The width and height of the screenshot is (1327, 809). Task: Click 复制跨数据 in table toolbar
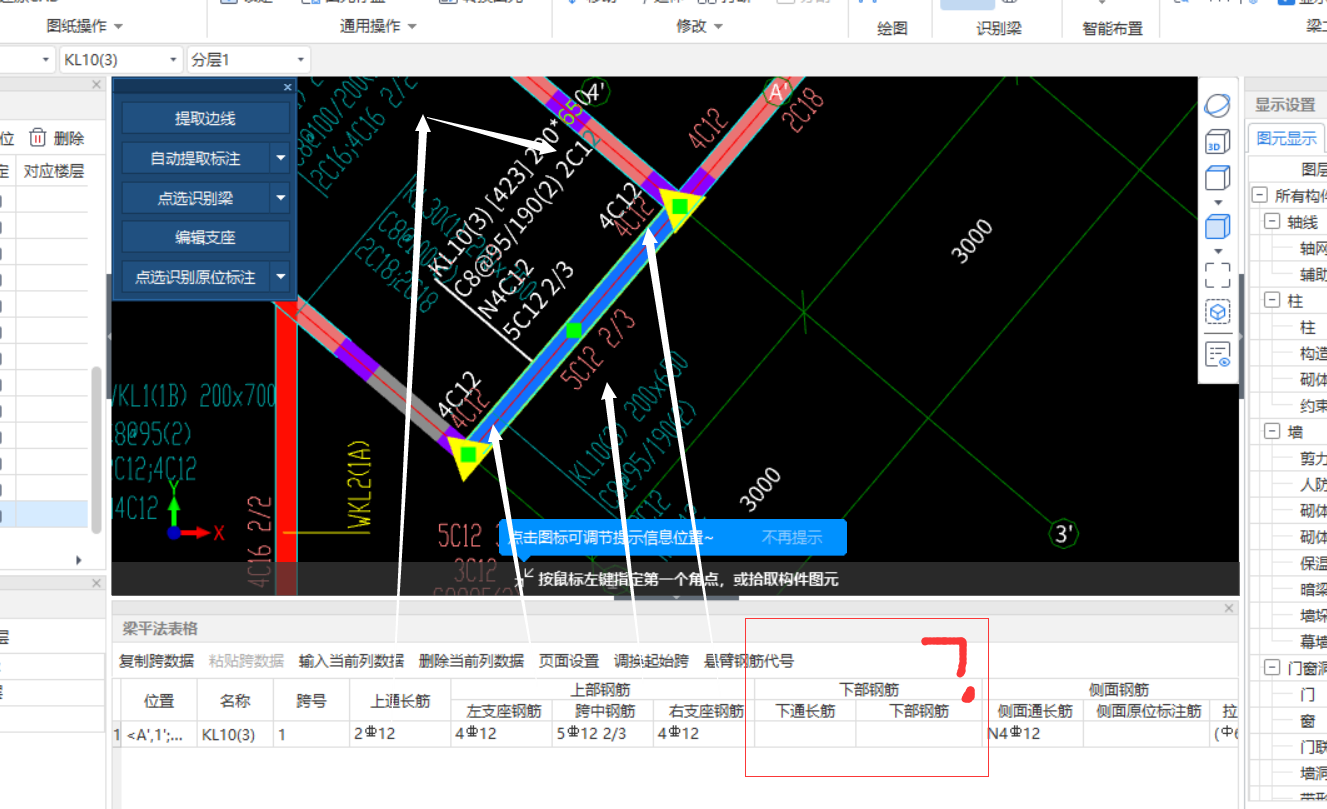pyautogui.click(x=156, y=661)
